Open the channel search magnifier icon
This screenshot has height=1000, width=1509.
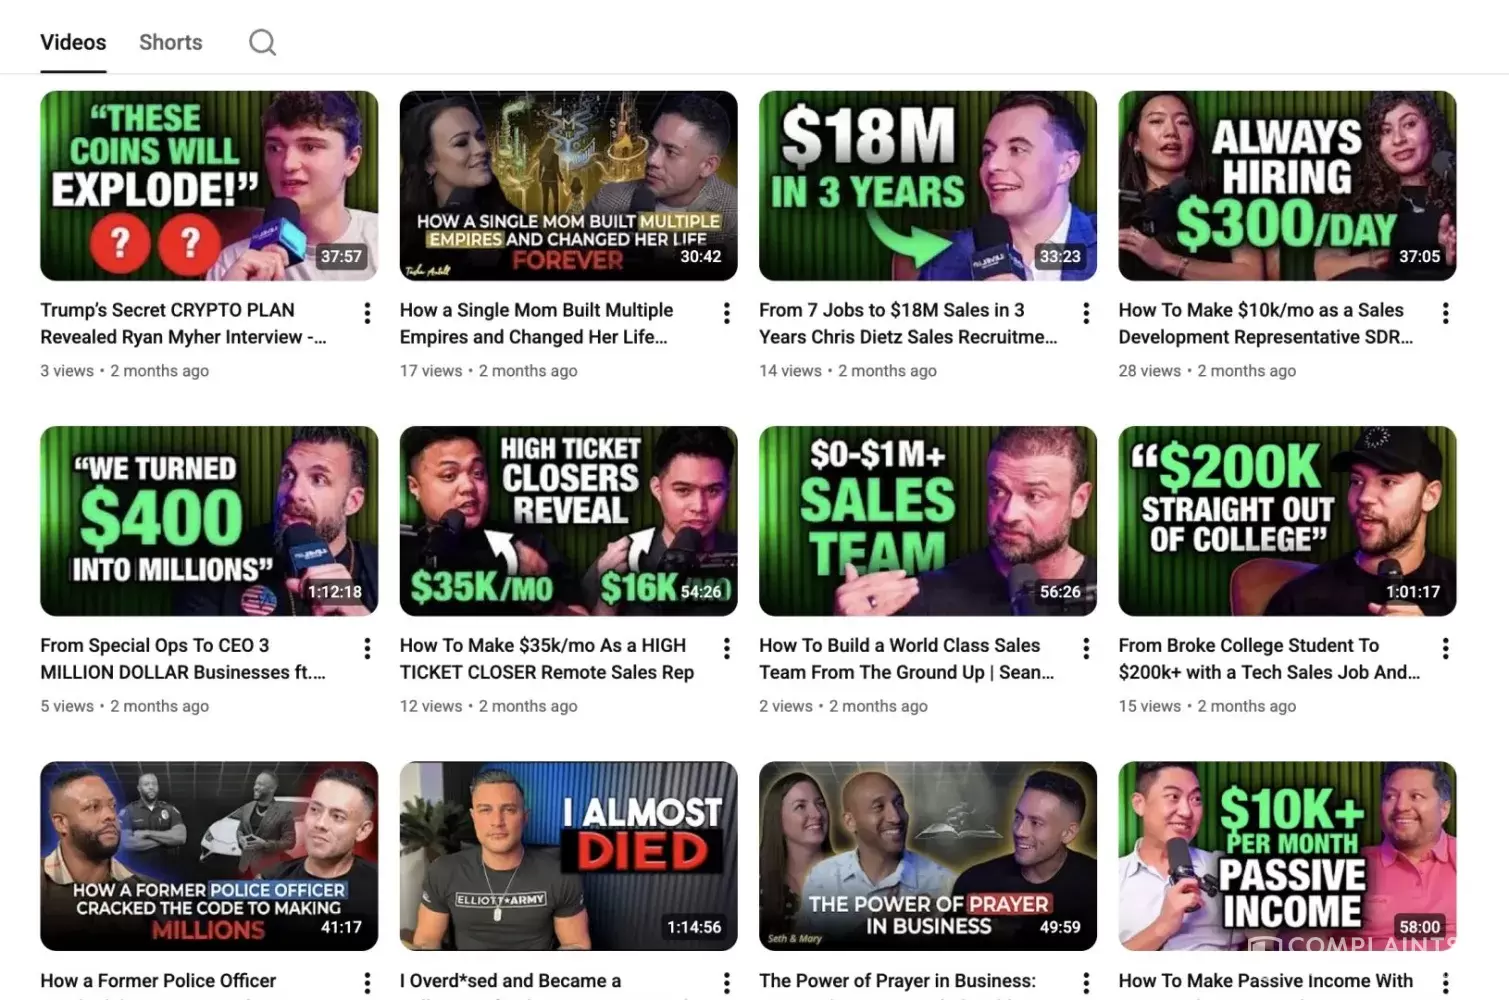[x=262, y=42]
